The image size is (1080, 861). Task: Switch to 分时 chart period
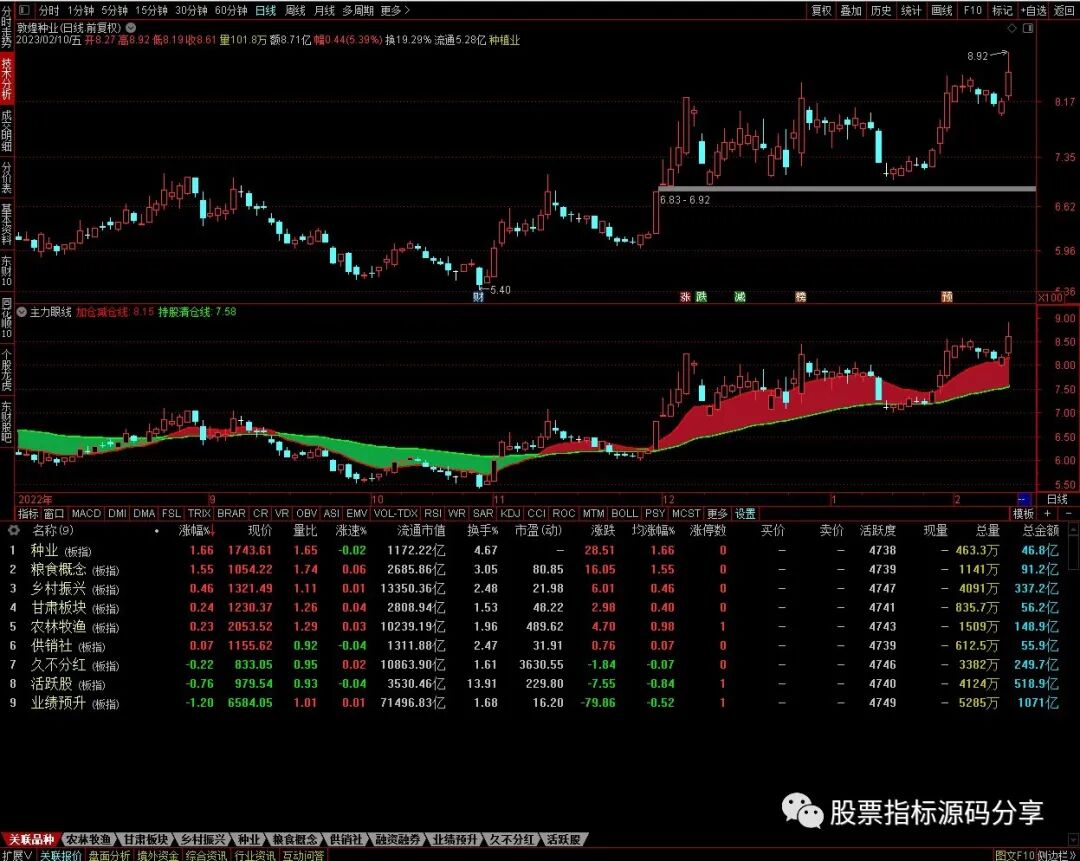click(49, 10)
